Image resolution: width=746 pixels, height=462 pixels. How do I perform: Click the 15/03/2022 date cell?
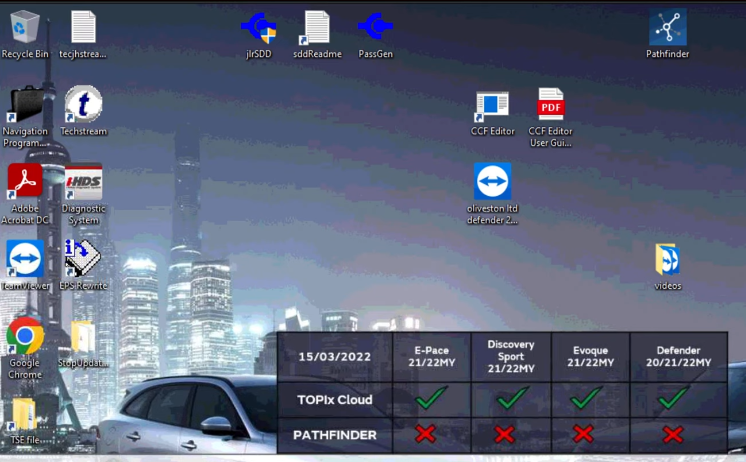(334, 357)
